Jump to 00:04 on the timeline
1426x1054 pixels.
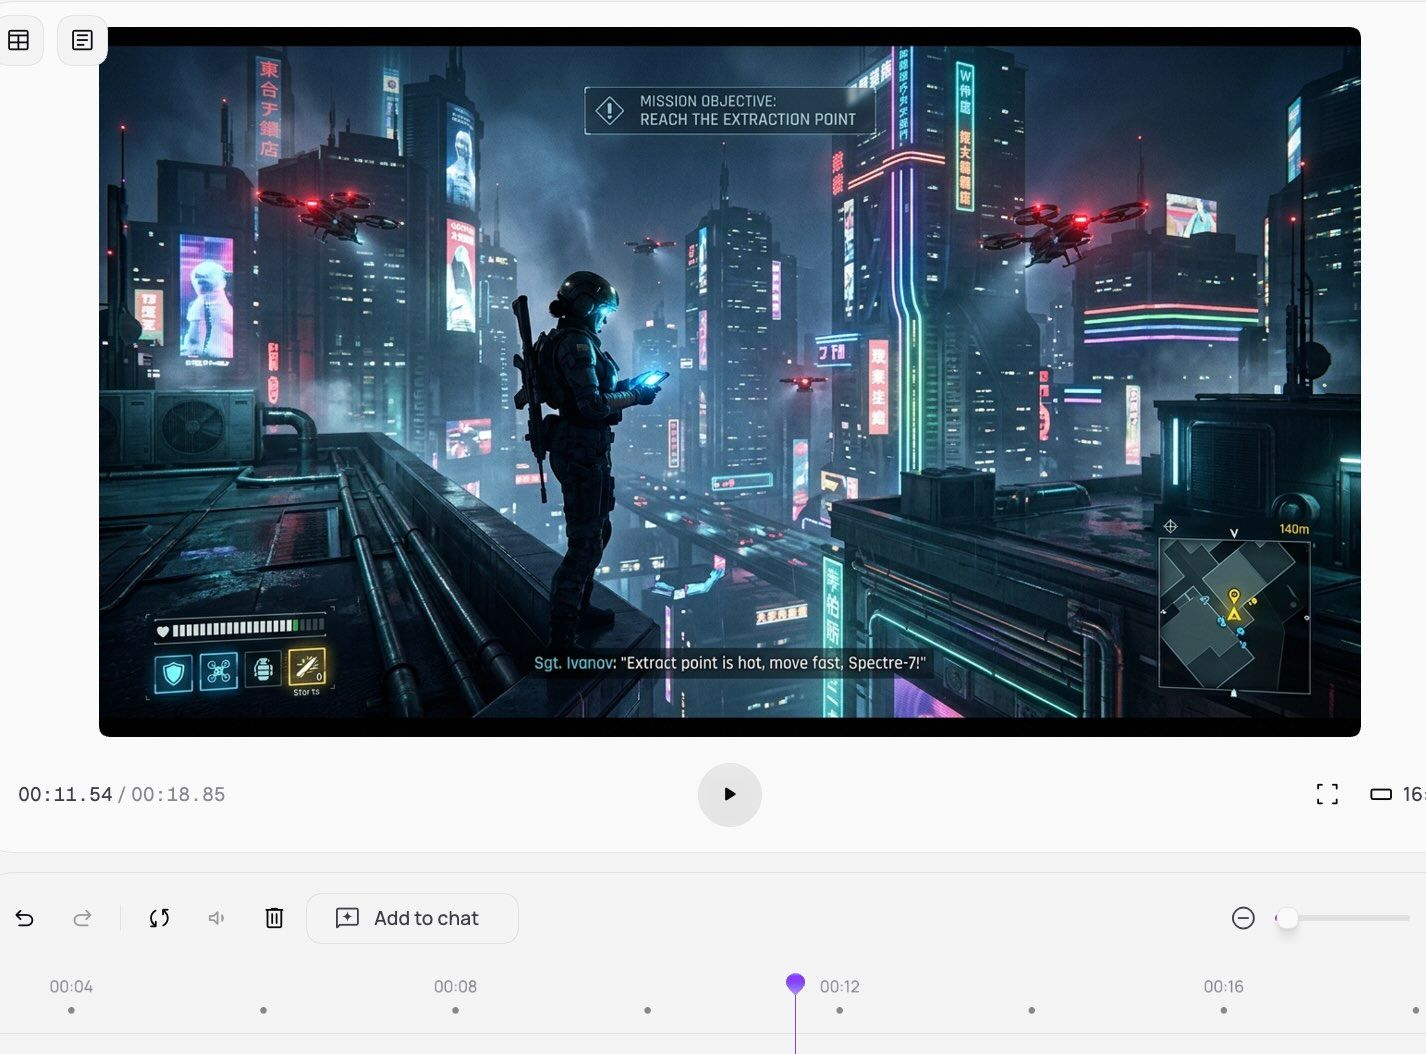(71, 987)
